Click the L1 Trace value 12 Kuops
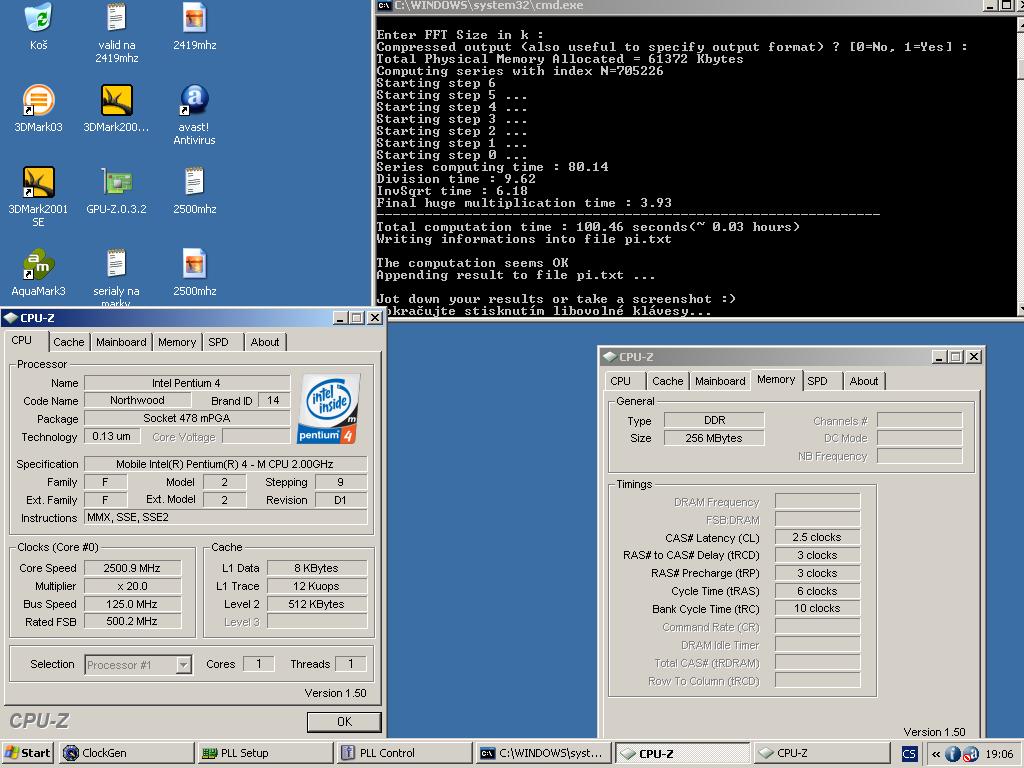 pyautogui.click(x=317, y=586)
